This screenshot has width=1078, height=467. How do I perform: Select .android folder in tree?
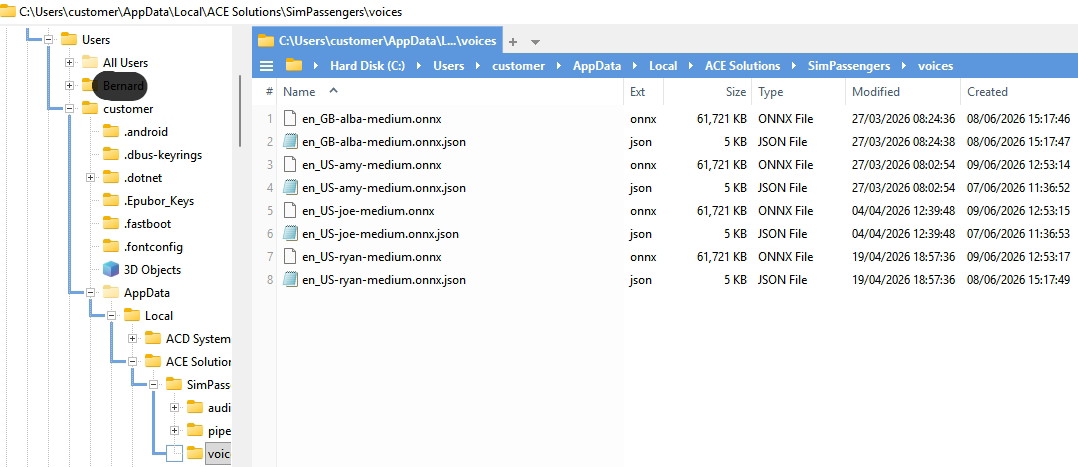coord(145,132)
